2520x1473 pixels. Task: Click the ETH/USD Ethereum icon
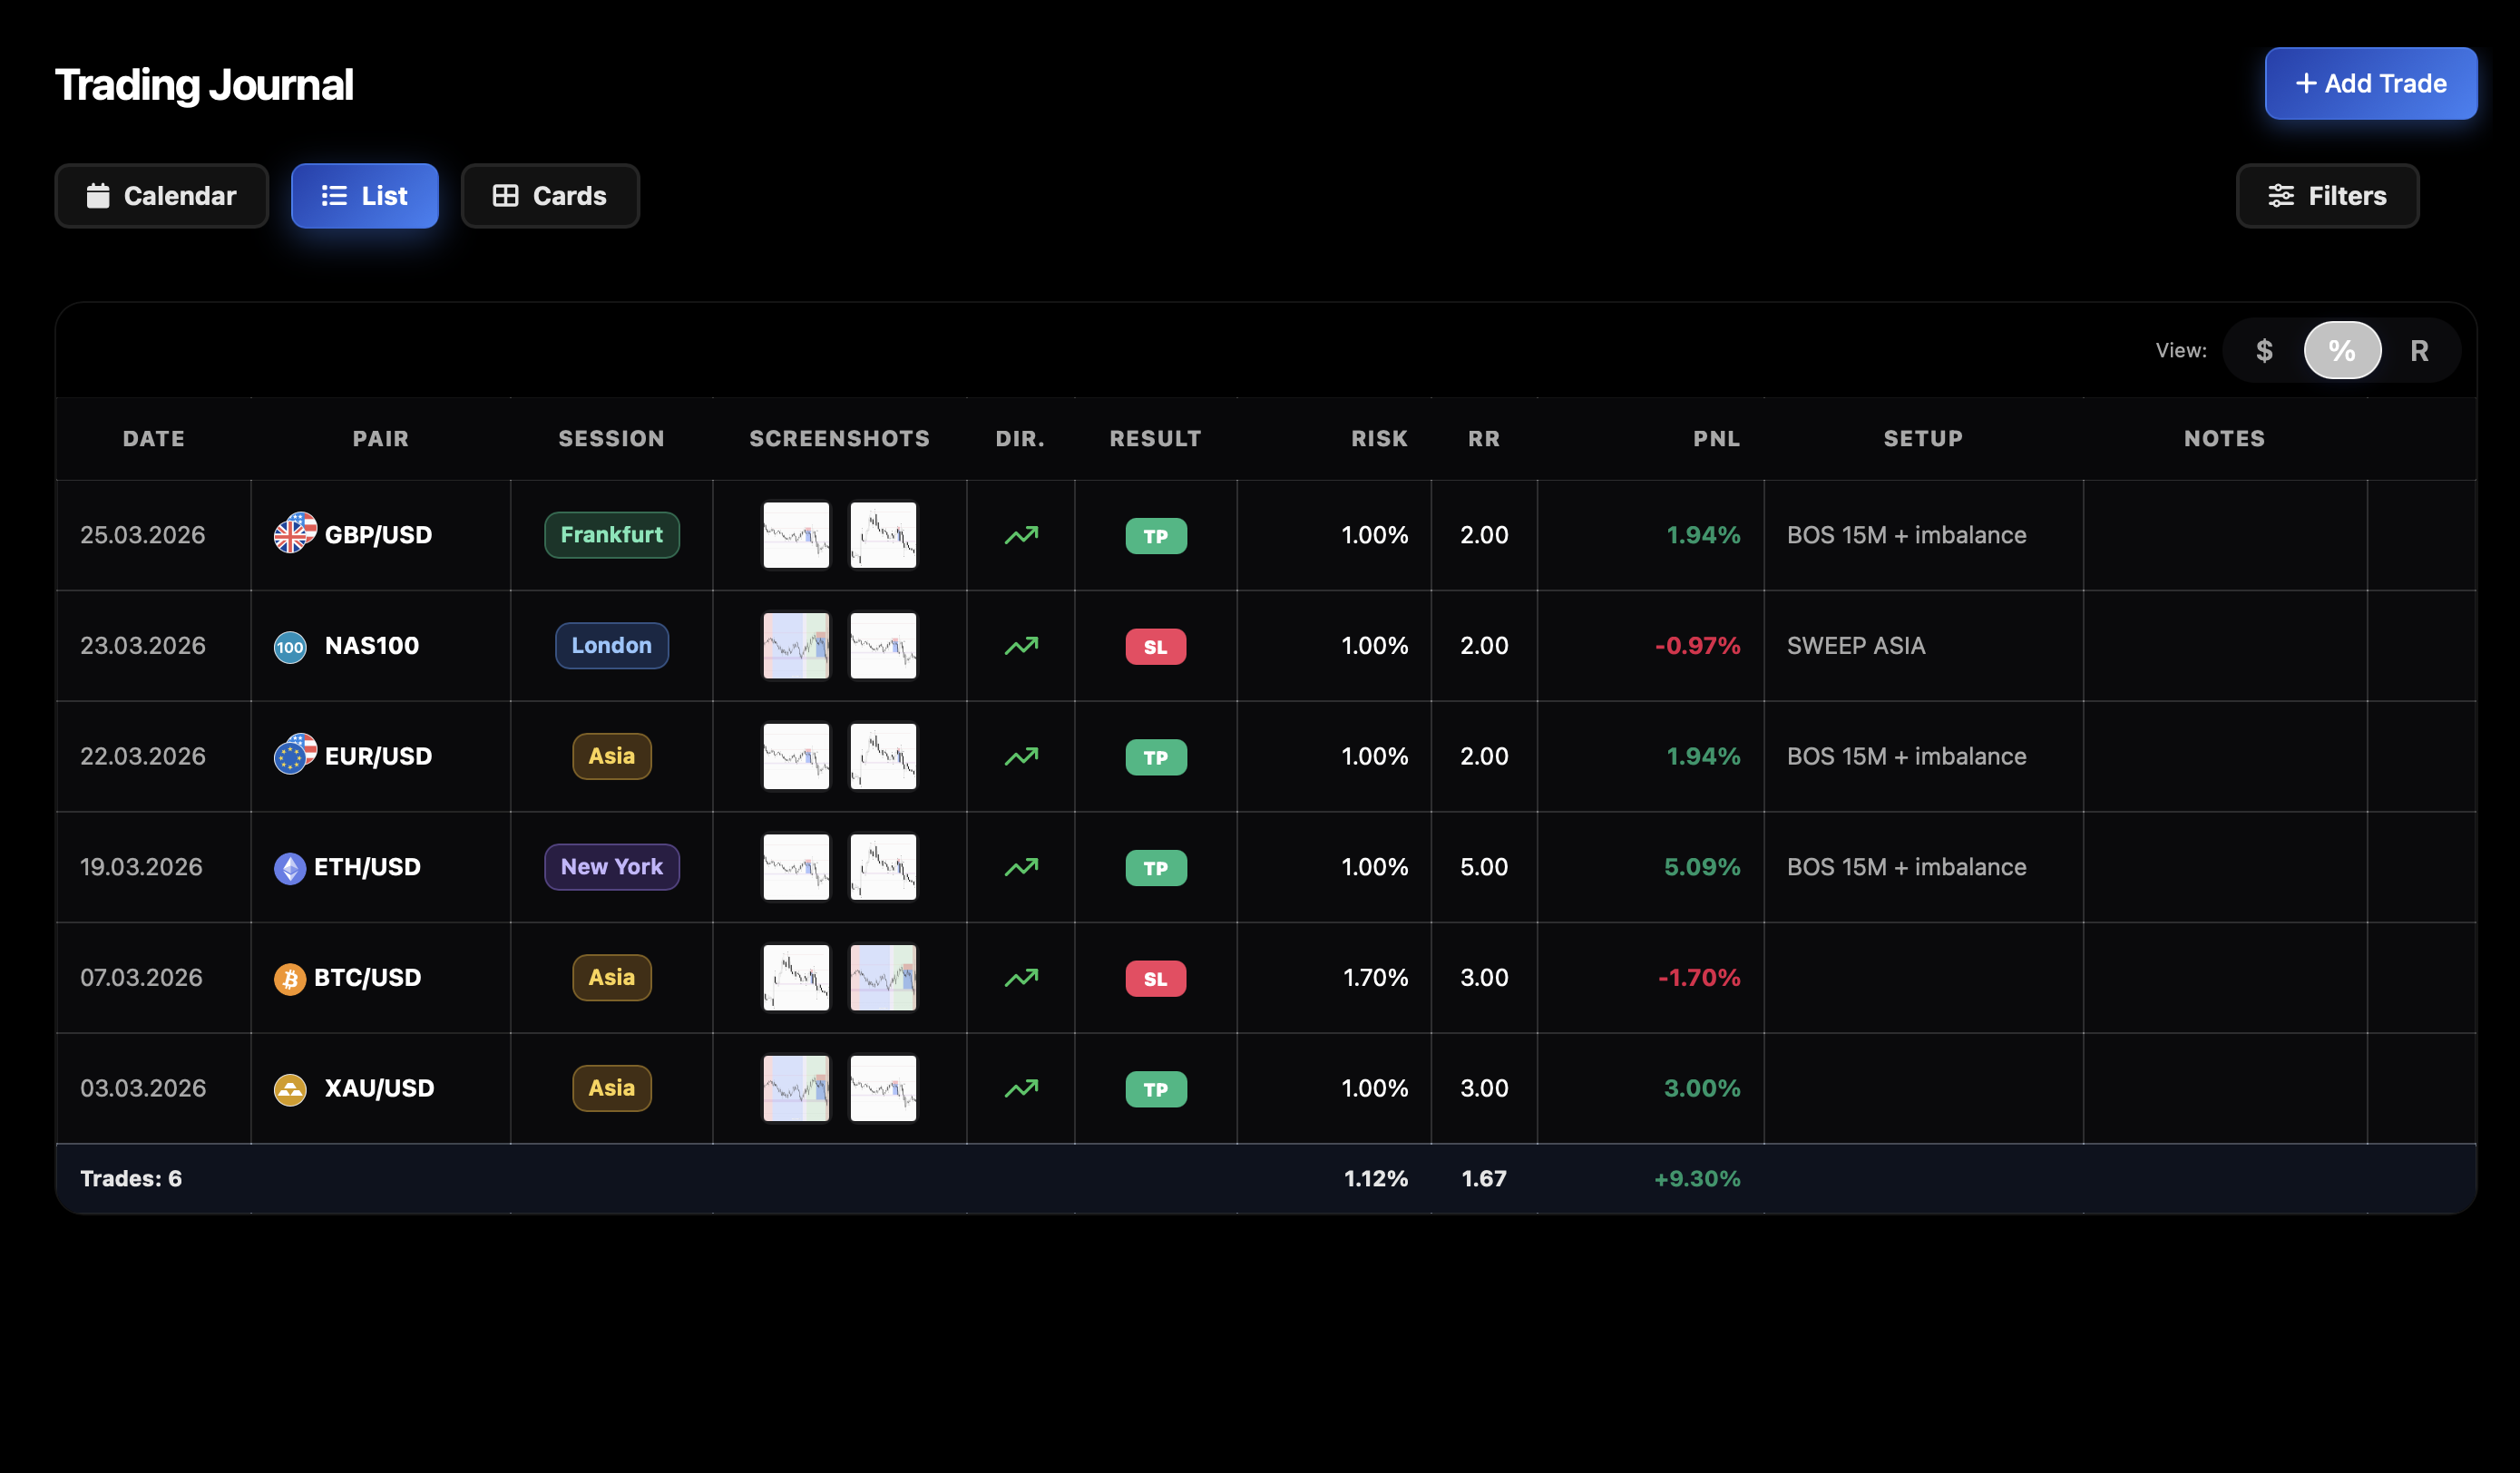[290, 867]
